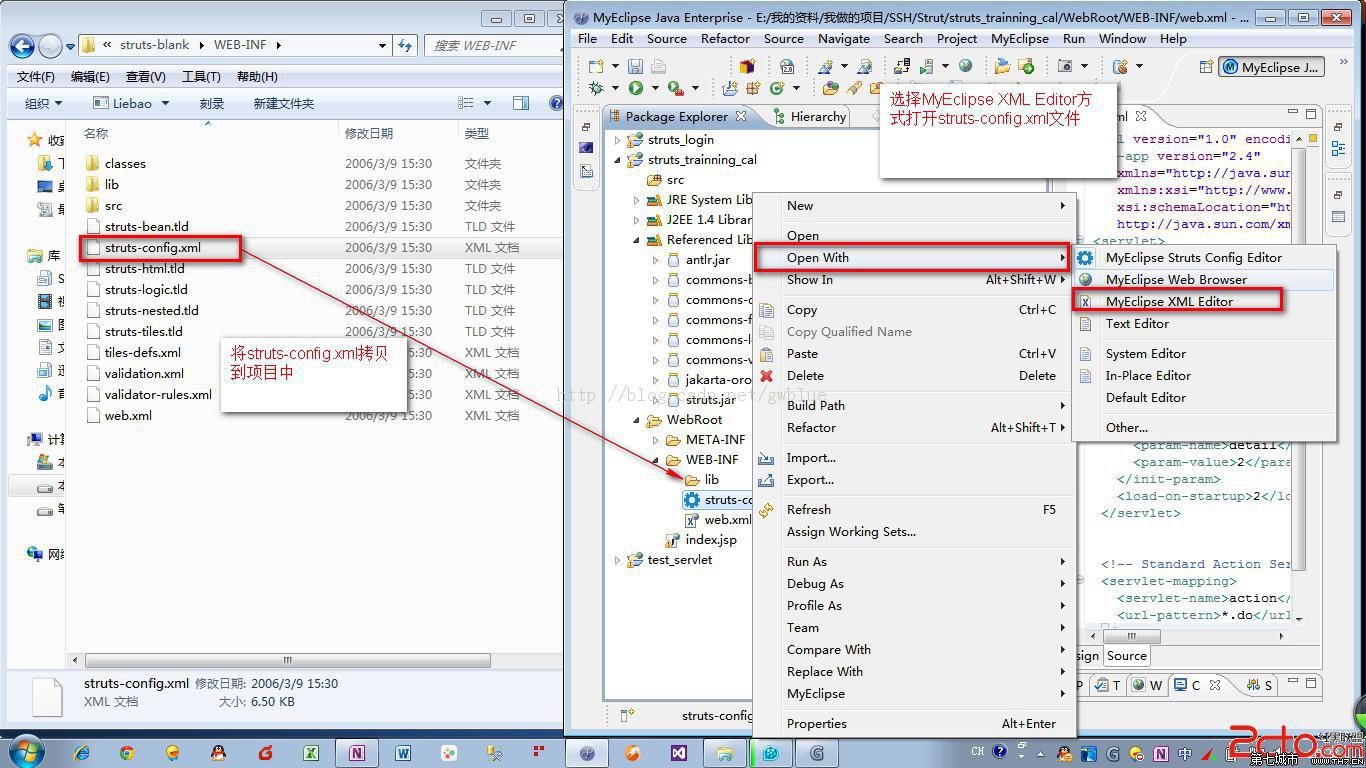Viewport: 1366px width, 768px height.
Task: Collapse the struts_trainning_cal project node
Action: (x=617, y=160)
